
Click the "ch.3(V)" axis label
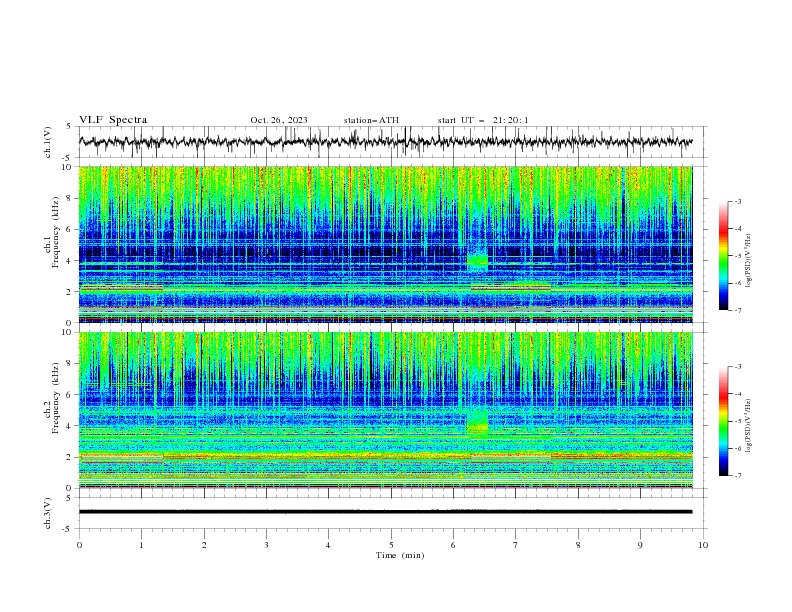(48, 513)
